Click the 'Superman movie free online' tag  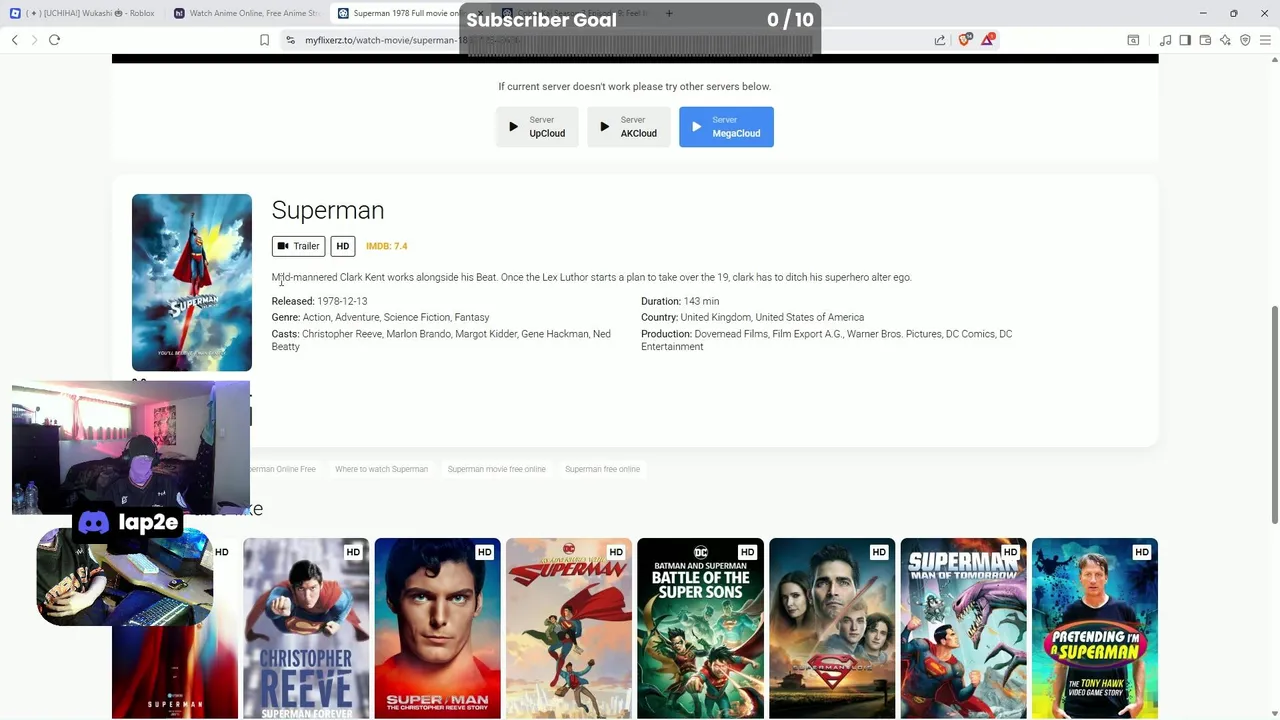497,469
